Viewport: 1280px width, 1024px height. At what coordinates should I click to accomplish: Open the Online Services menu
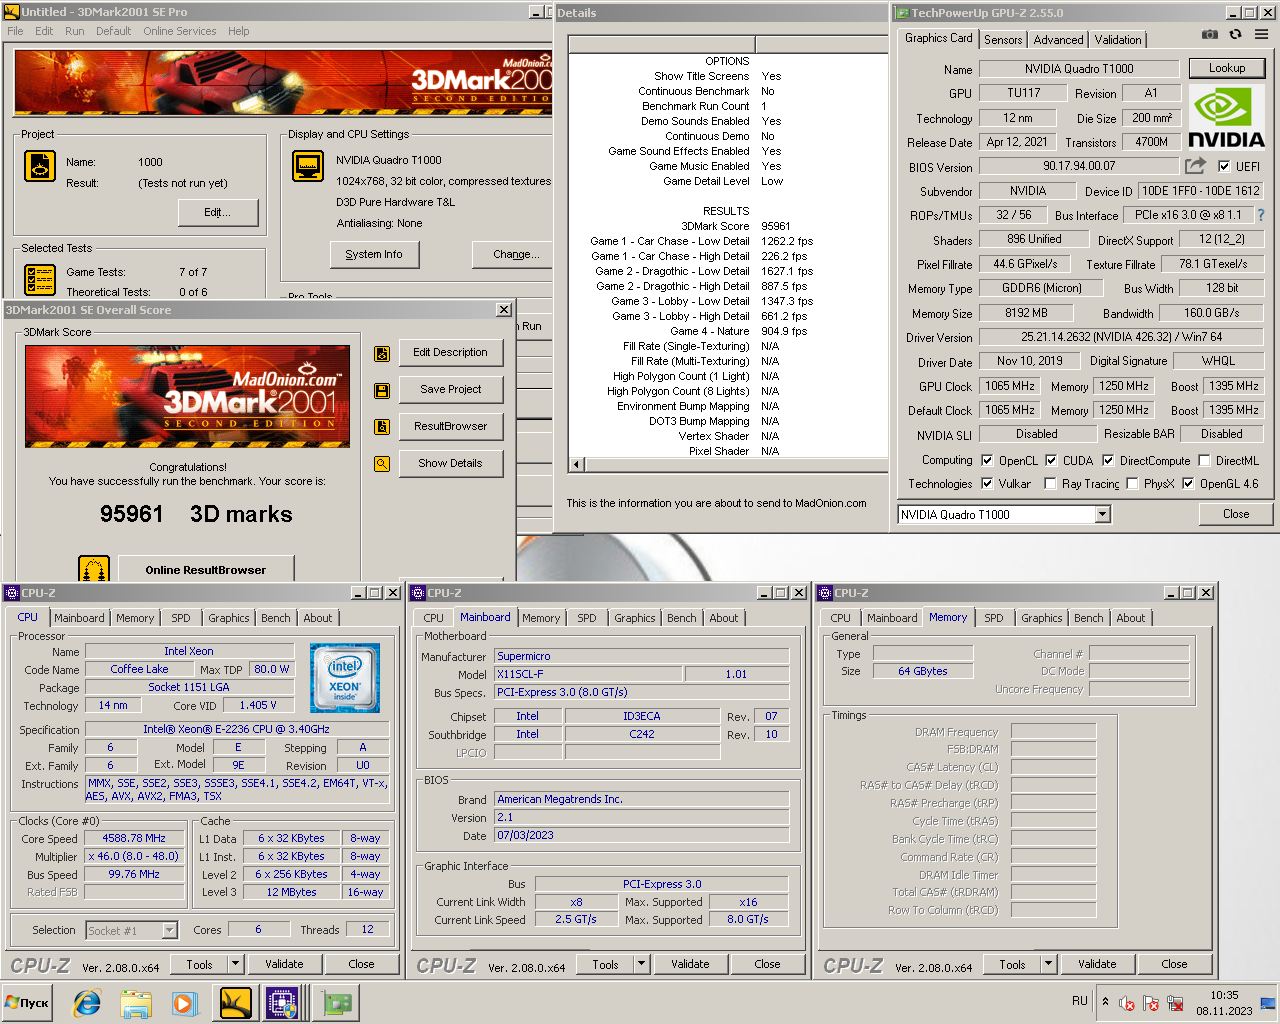179,31
